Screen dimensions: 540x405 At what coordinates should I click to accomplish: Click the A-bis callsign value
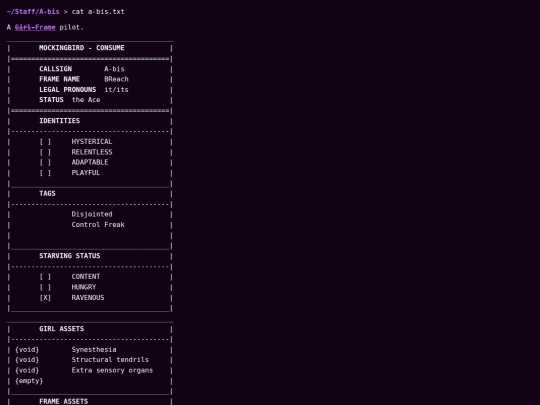[x=114, y=69]
